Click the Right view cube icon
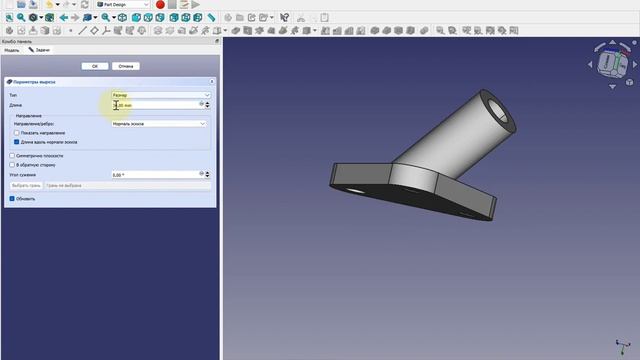This screenshot has width=640, height=360. click(x=160, y=18)
